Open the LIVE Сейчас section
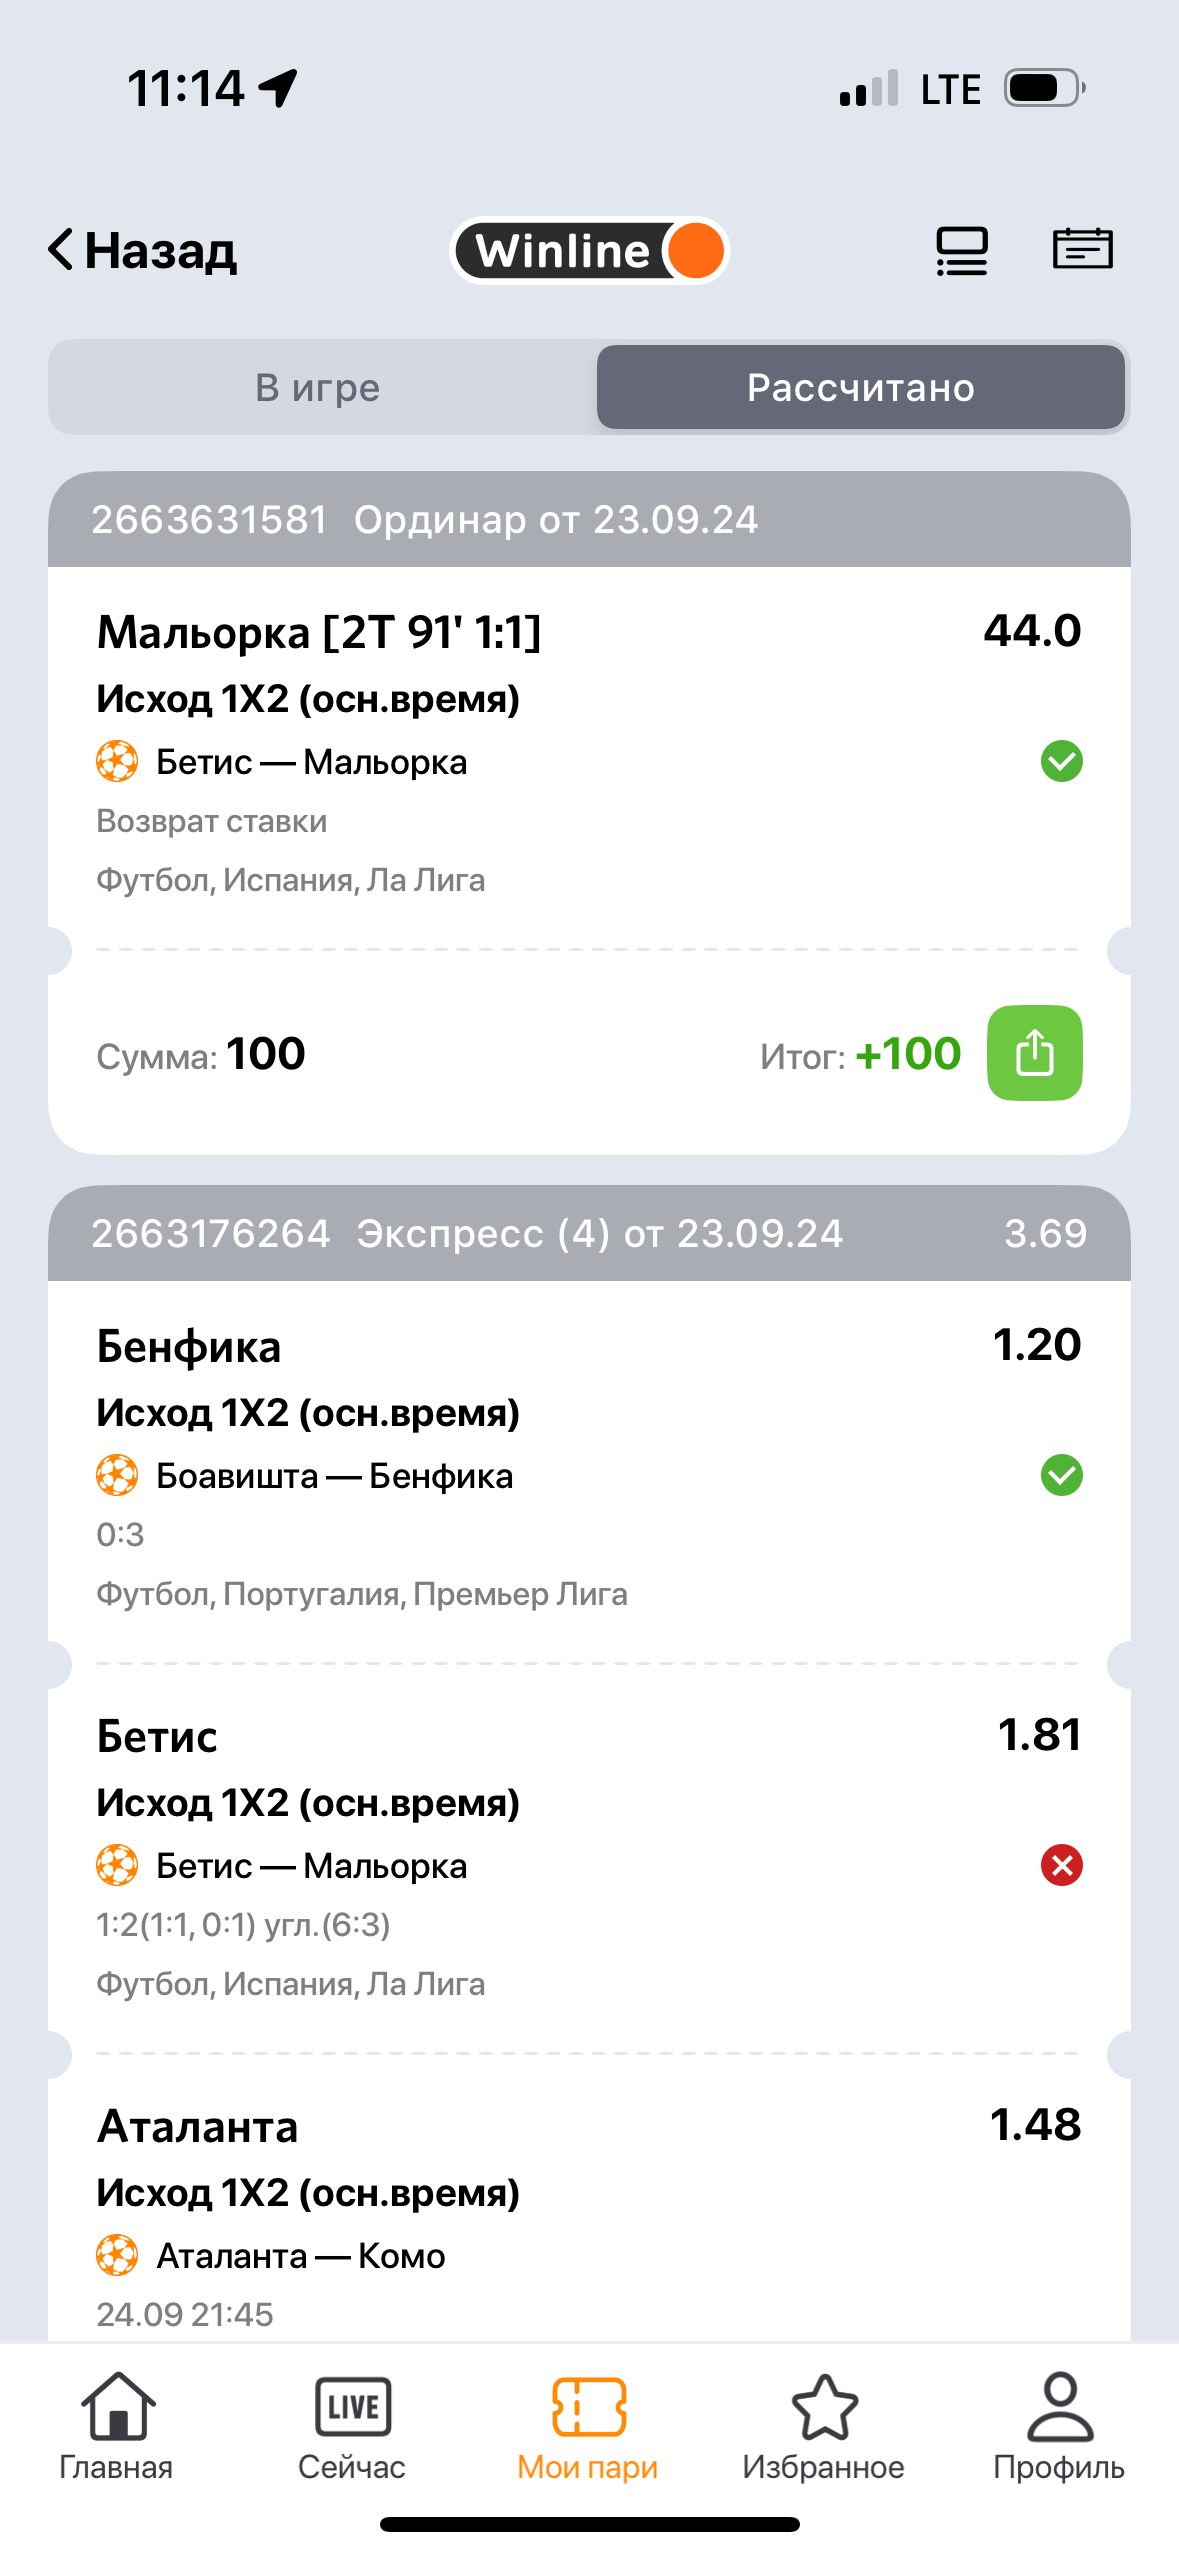The width and height of the screenshot is (1179, 2556). click(x=352, y=2424)
